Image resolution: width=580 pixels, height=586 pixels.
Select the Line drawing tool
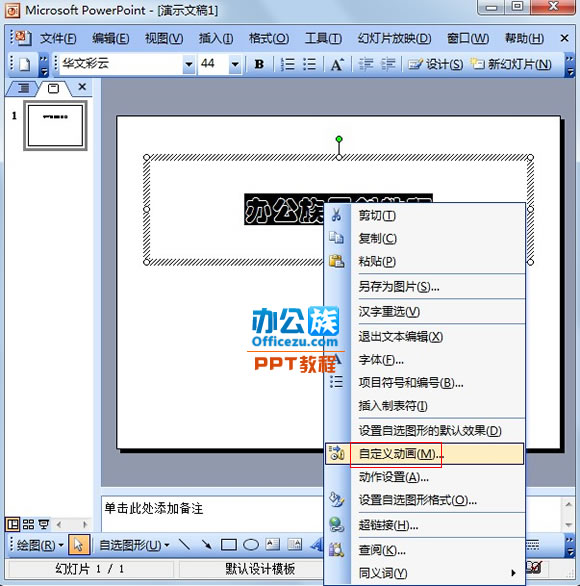(x=185, y=545)
